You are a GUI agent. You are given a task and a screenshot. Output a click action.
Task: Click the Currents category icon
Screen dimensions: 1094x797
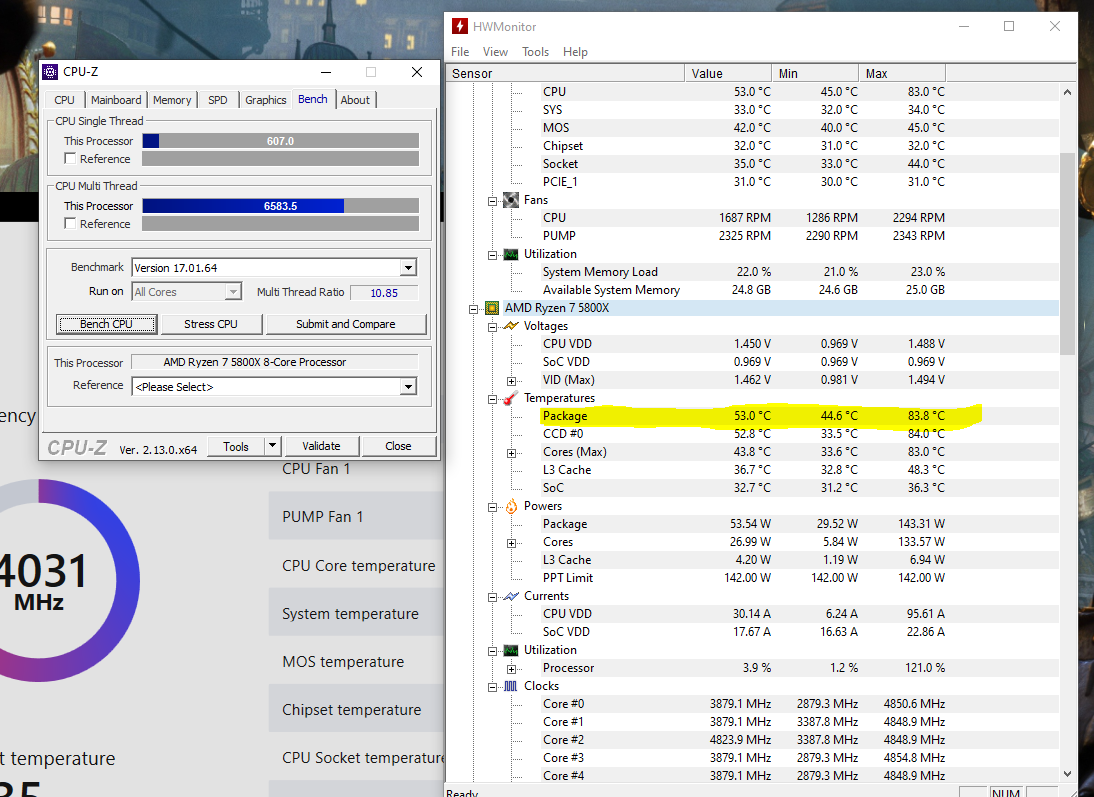click(511, 596)
